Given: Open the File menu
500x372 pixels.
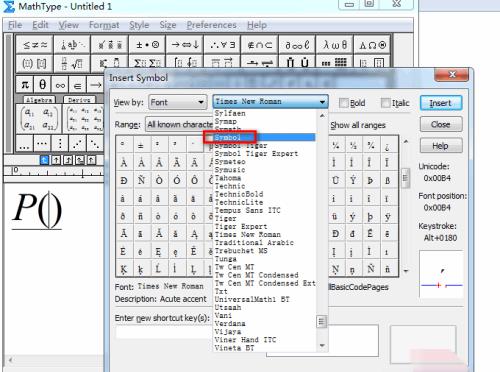Looking at the screenshot, I should click(x=15, y=25).
